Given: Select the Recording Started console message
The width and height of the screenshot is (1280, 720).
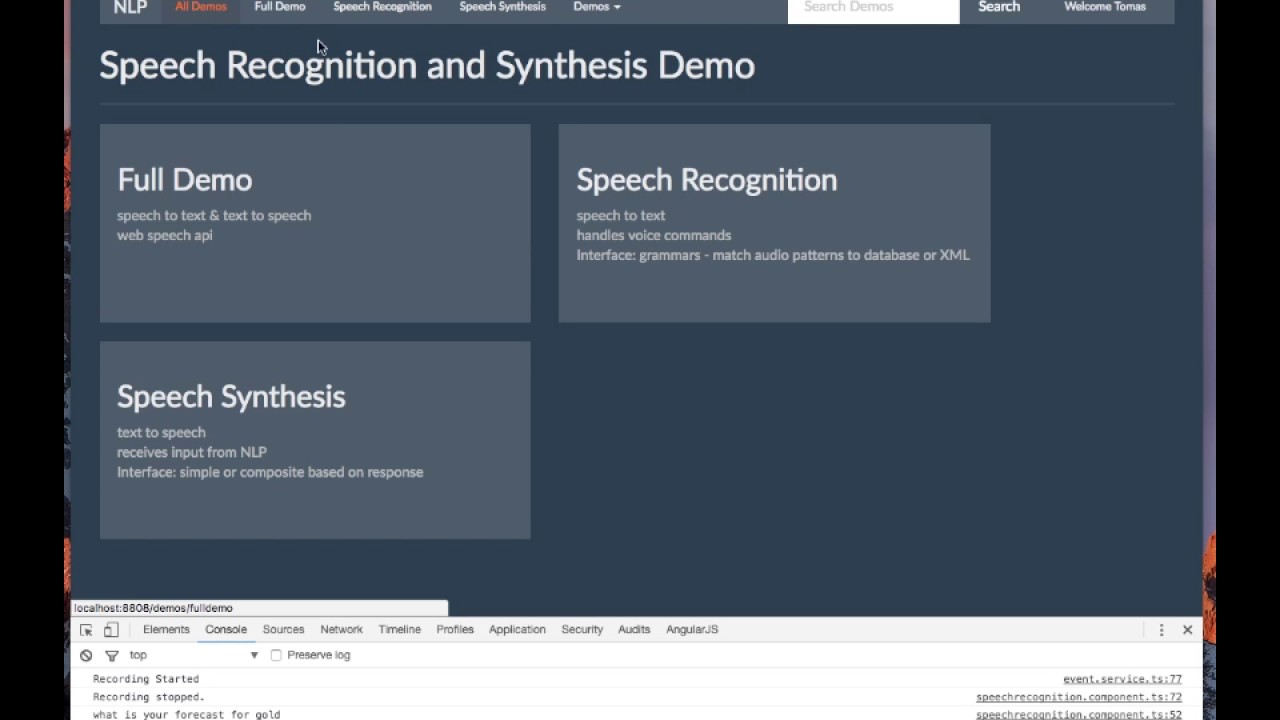Looking at the screenshot, I should [146, 679].
